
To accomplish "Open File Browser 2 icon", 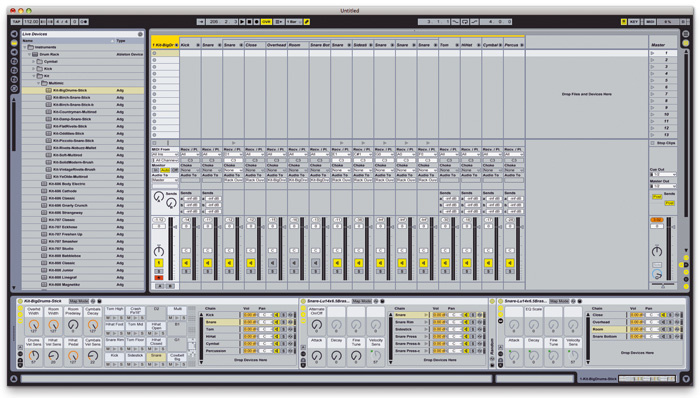I will coord(14,70).
